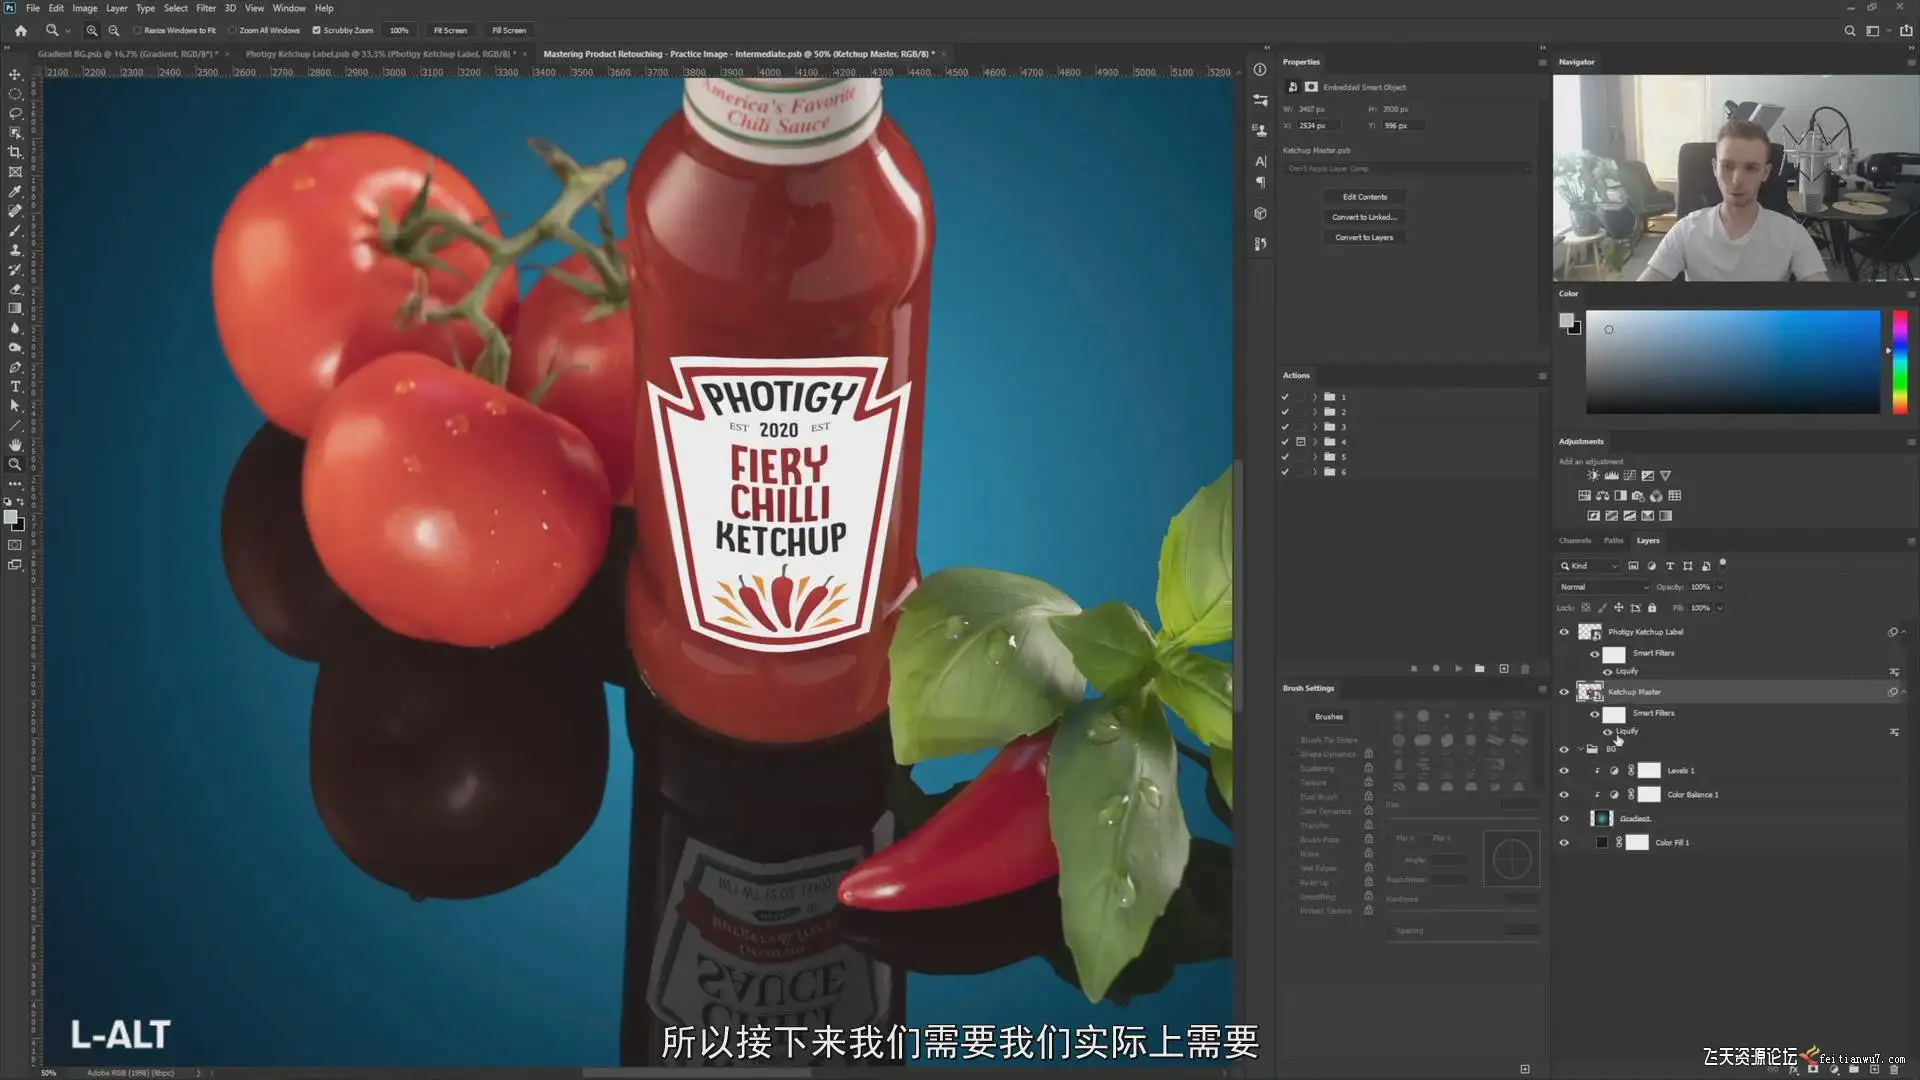Select the Horizontal Type tool
1920x1080 pixels.
click(15, 386)
